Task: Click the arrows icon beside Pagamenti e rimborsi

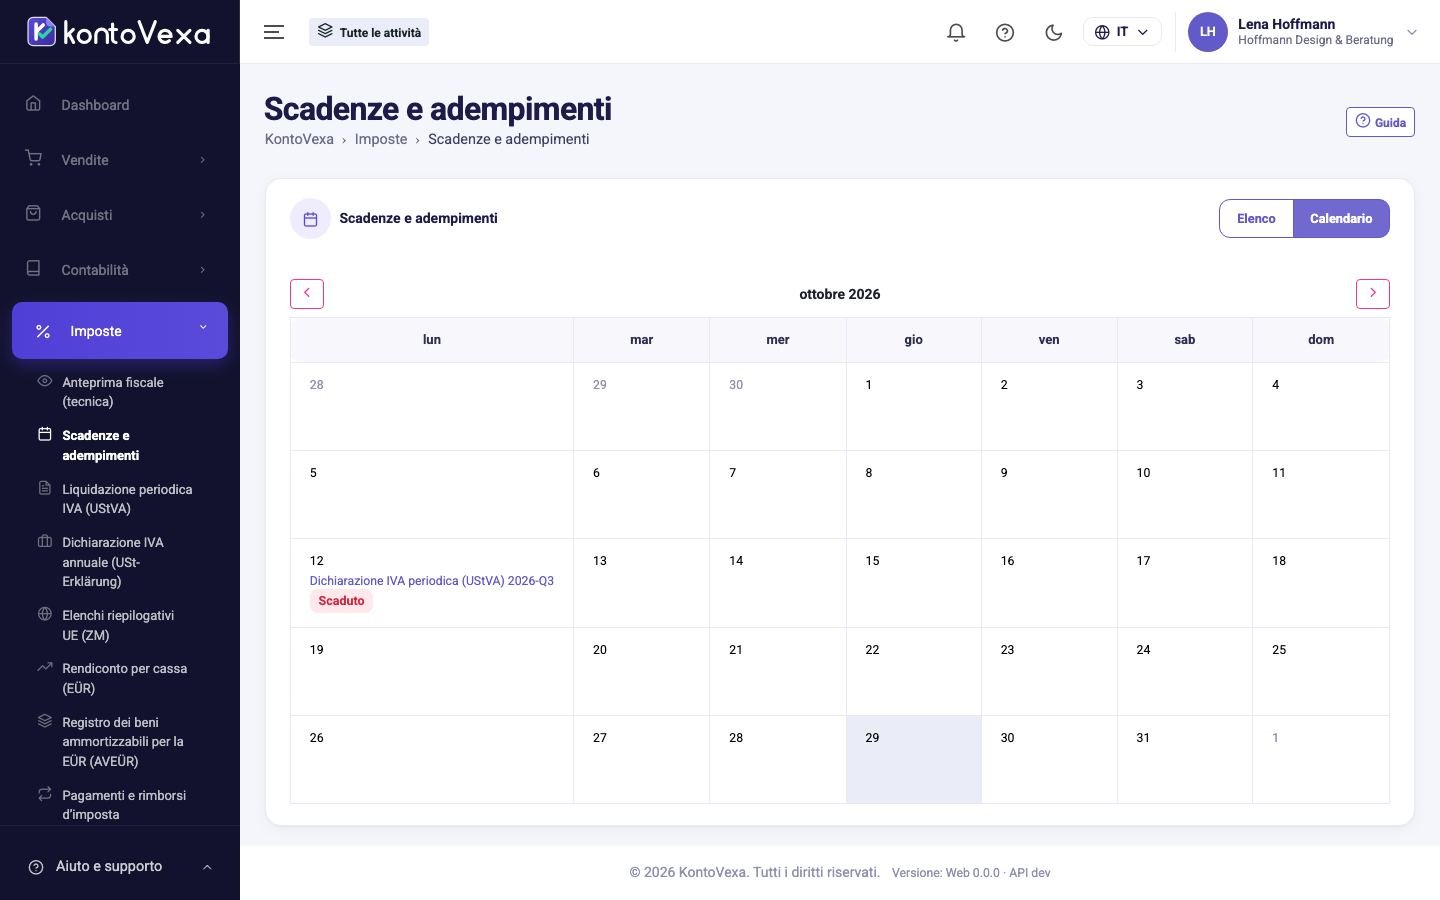Action: [x=44, y=794]
